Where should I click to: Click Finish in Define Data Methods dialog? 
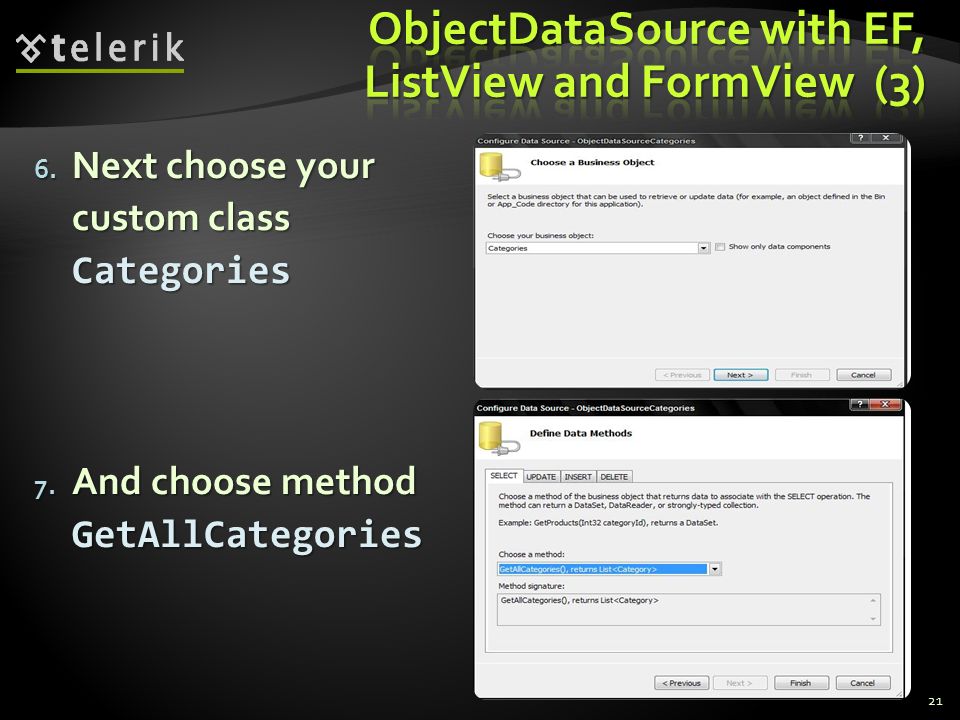(801, 683)
